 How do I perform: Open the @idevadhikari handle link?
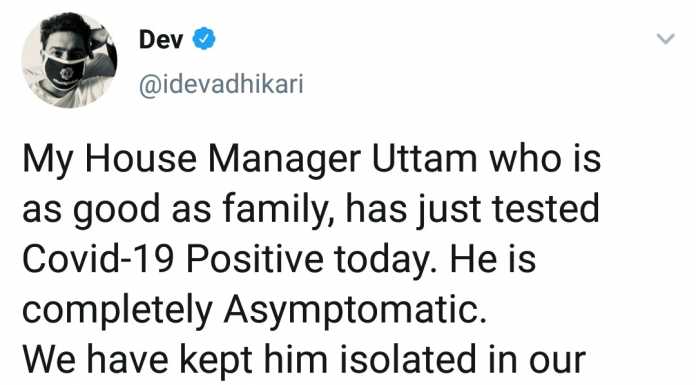tap(221, 84)
